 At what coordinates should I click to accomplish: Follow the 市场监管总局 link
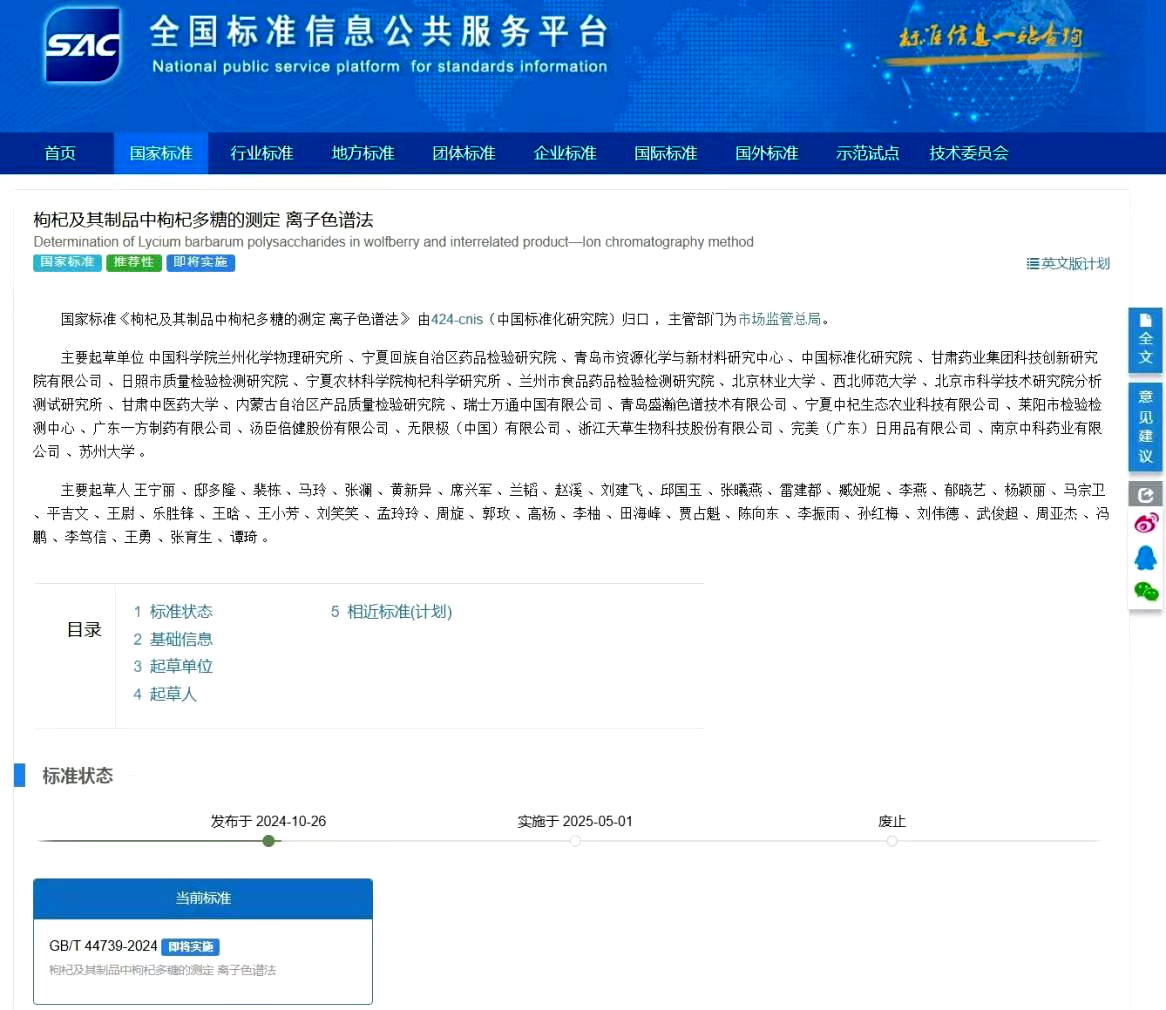coord(779,319)
